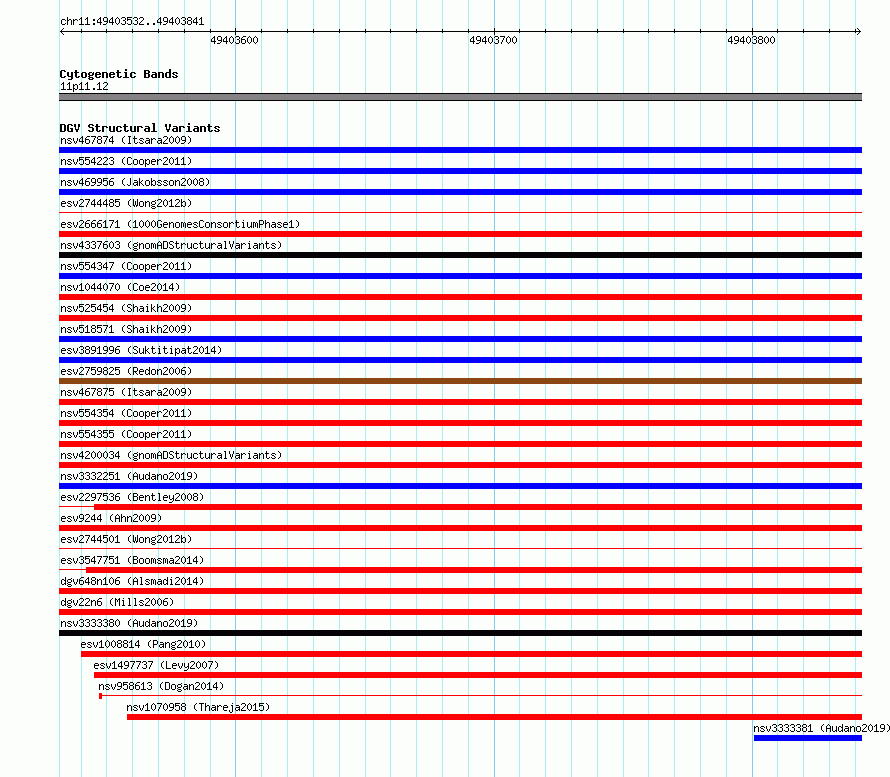890x777 pixels.
Task: Select the black bar under nsv4337603
Action: tap(460, 255)
